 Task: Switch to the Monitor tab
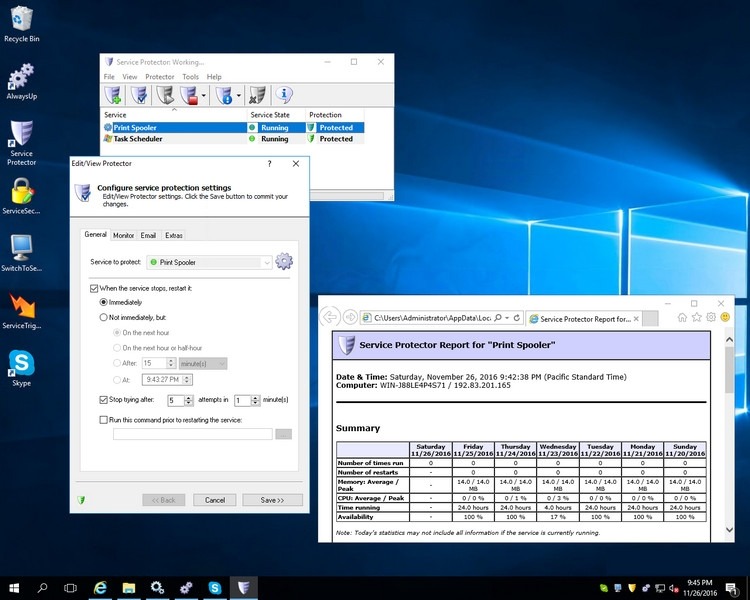(123, 235)
